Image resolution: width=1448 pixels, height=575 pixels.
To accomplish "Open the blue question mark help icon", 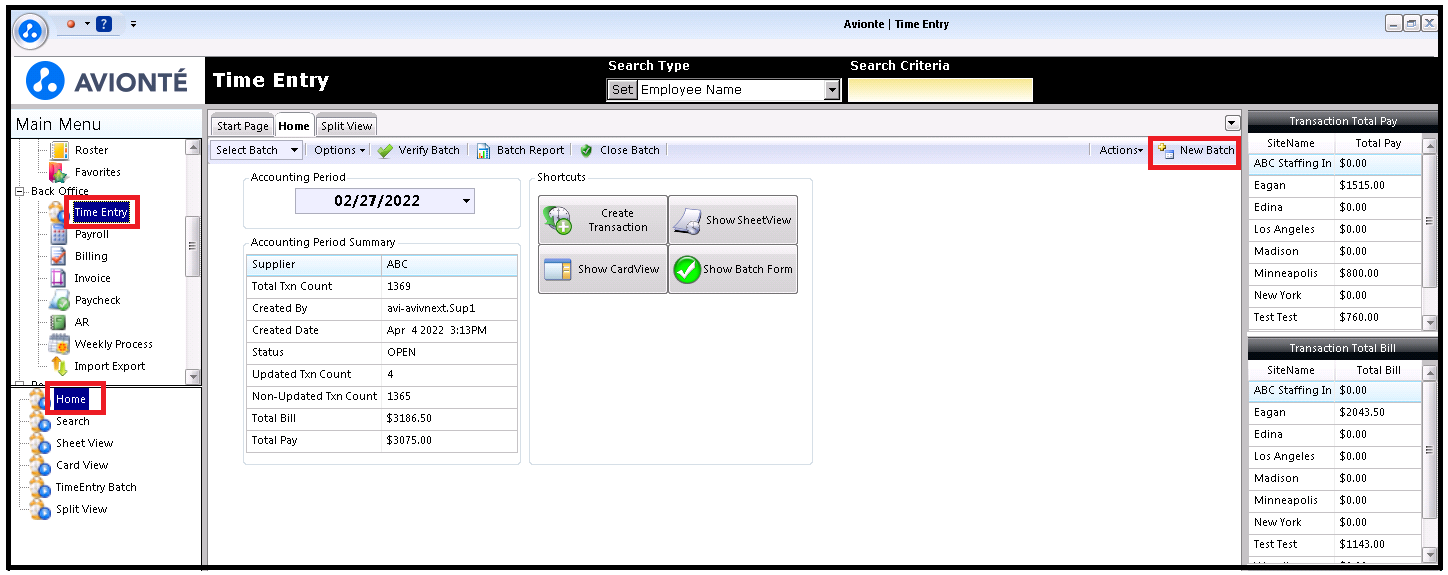I will click(104, 24).
